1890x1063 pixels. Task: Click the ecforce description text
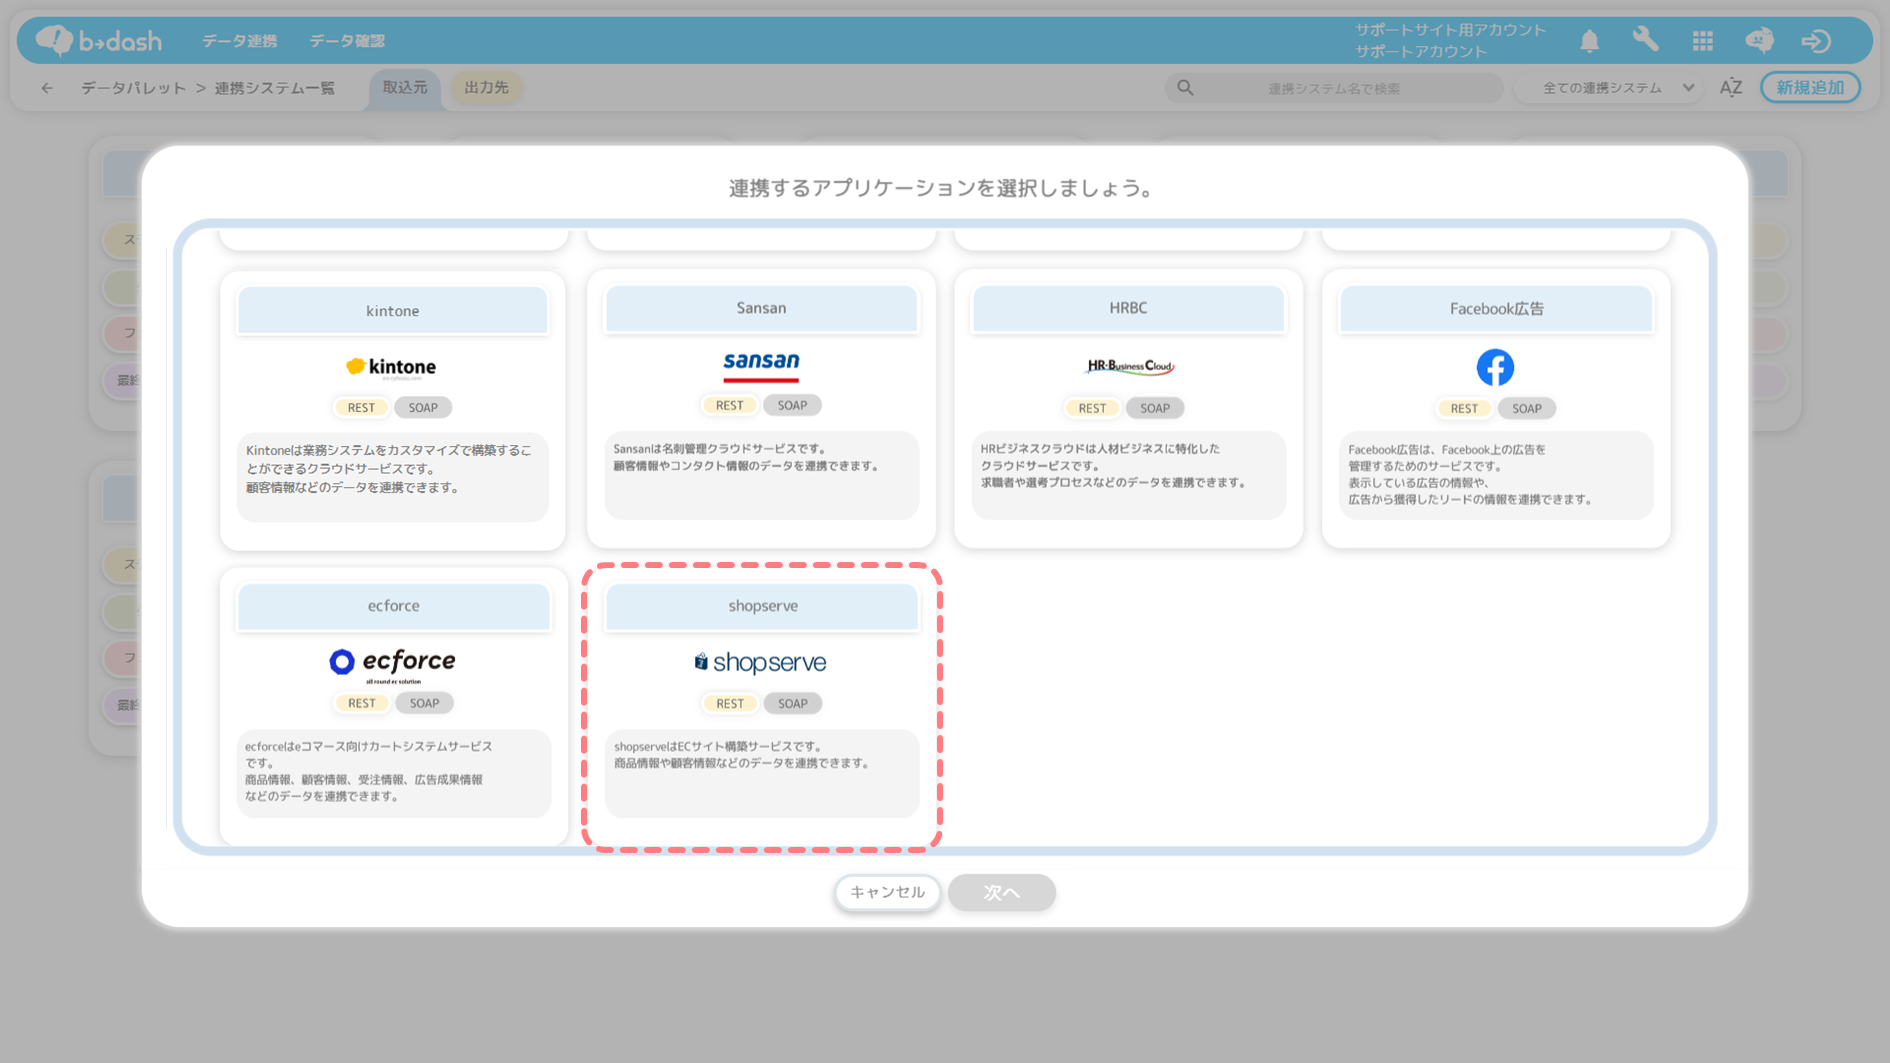tap(369, 771)
